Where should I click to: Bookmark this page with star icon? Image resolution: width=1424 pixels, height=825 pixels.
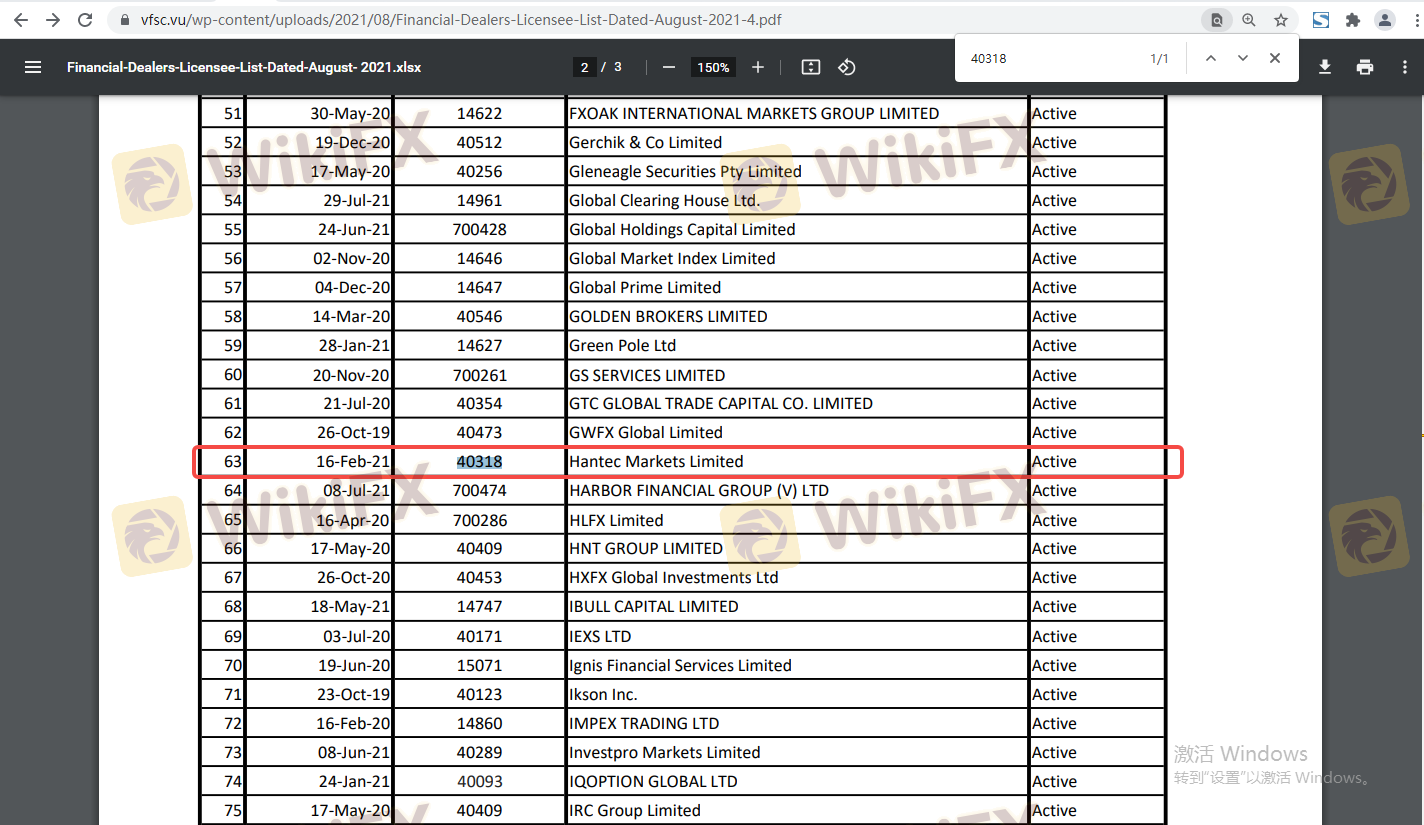(x=1281, y=20)
